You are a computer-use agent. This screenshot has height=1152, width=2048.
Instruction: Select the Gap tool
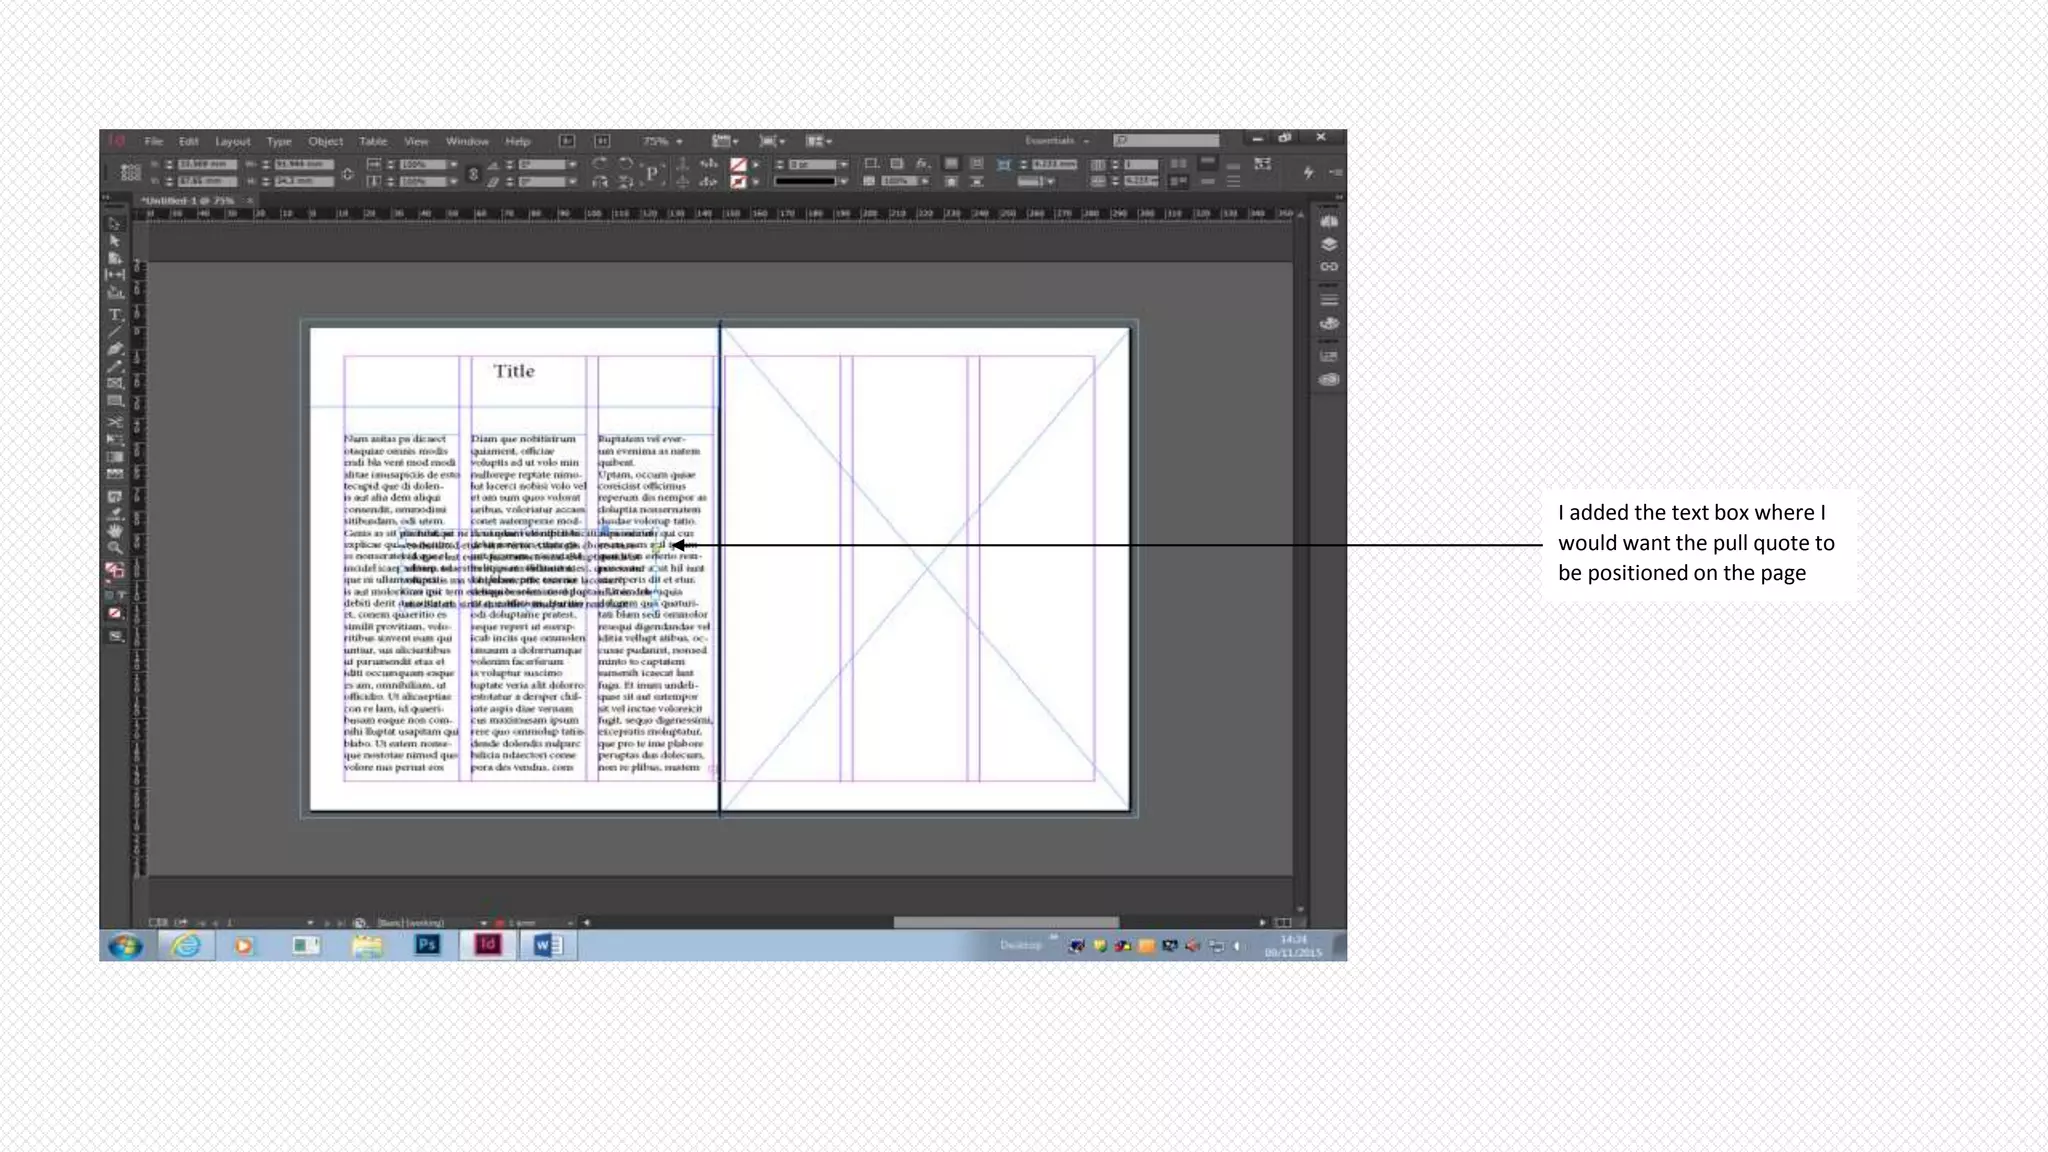click(115, 275)
